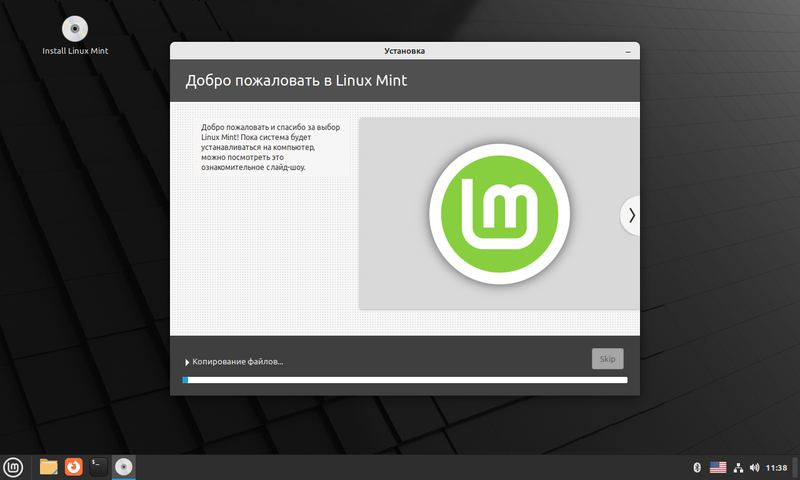The image size is (800, 480).
Task: Open the network connection tray icon
Action: tap(738, 467)
